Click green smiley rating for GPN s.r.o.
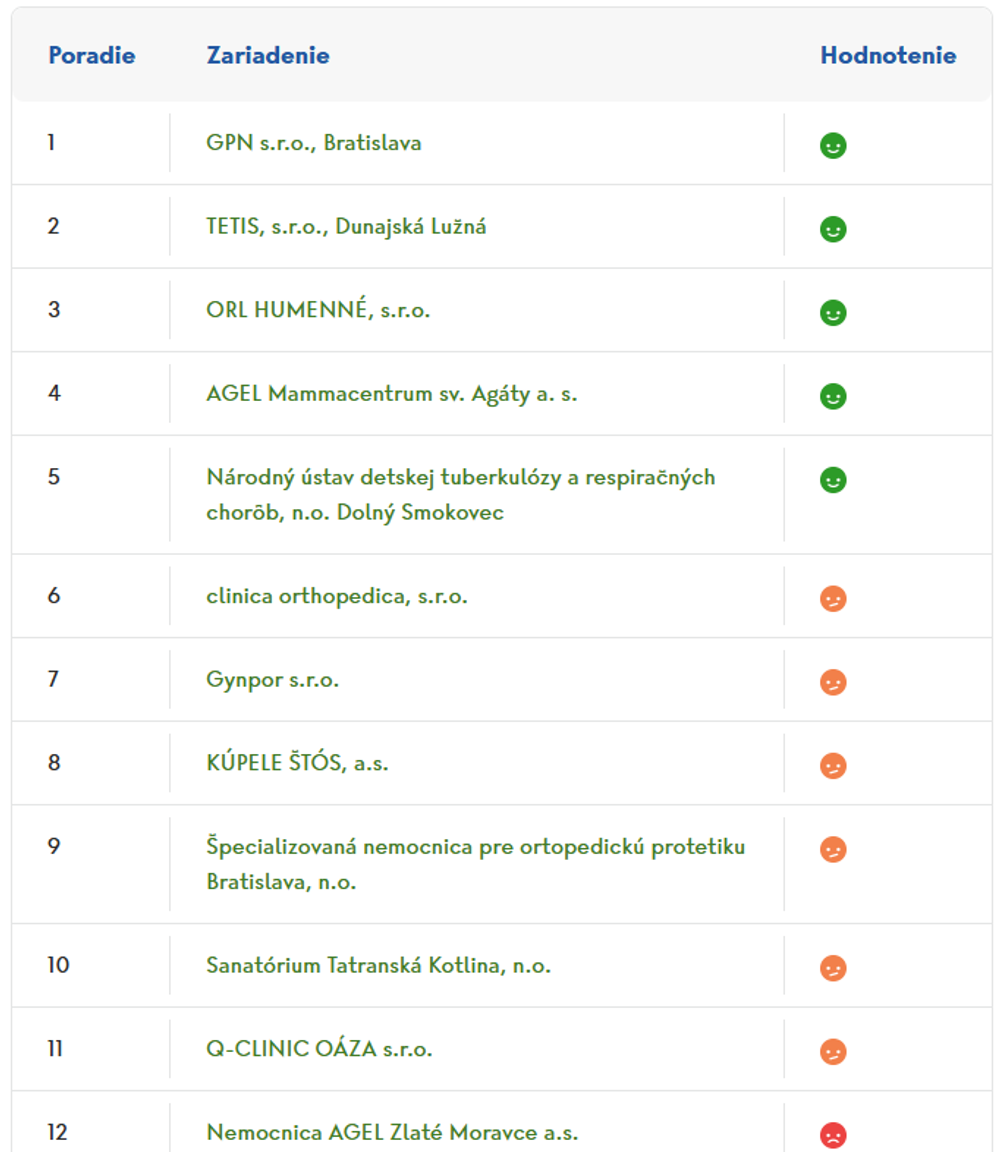1000x1152 pixels. (833, 146)
